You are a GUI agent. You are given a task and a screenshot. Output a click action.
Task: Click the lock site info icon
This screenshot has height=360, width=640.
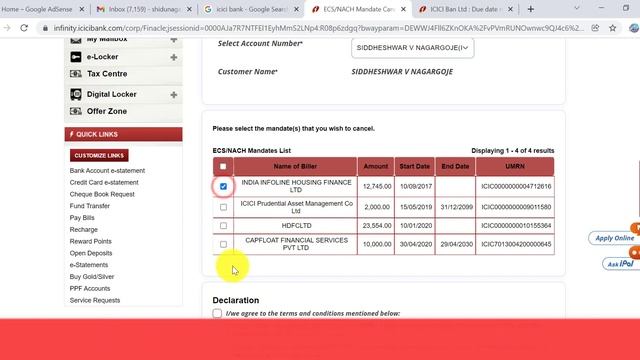[45, 28]
